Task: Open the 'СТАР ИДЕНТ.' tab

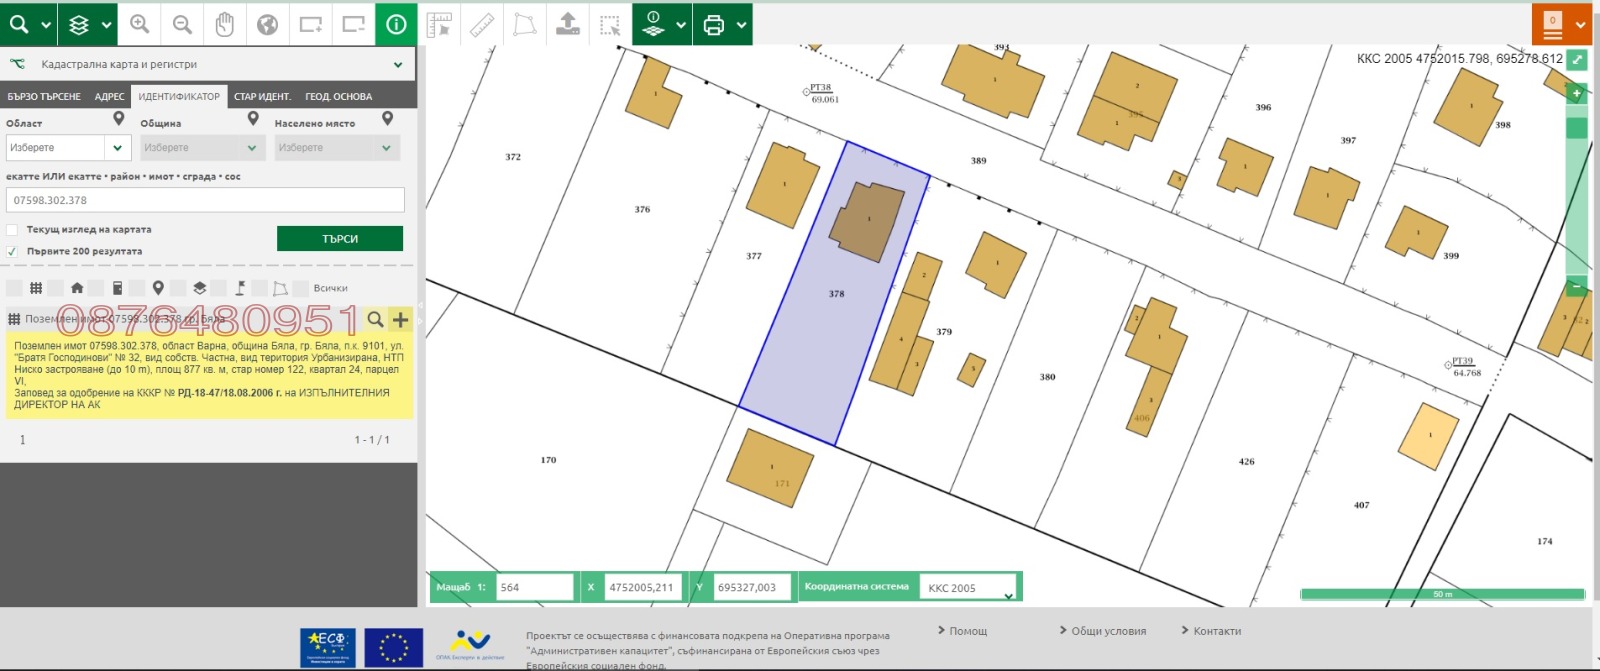Action: tap(262, 97)
